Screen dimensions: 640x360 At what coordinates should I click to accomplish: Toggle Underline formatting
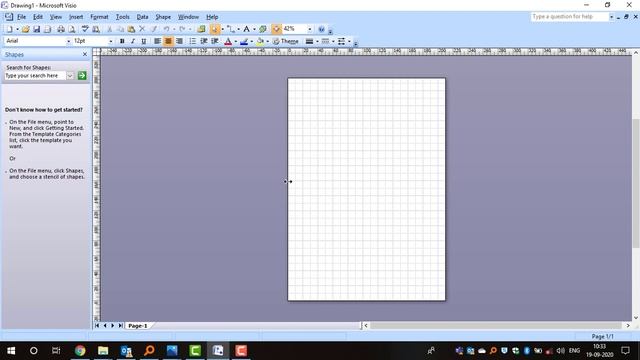click(x=144, y=41)
